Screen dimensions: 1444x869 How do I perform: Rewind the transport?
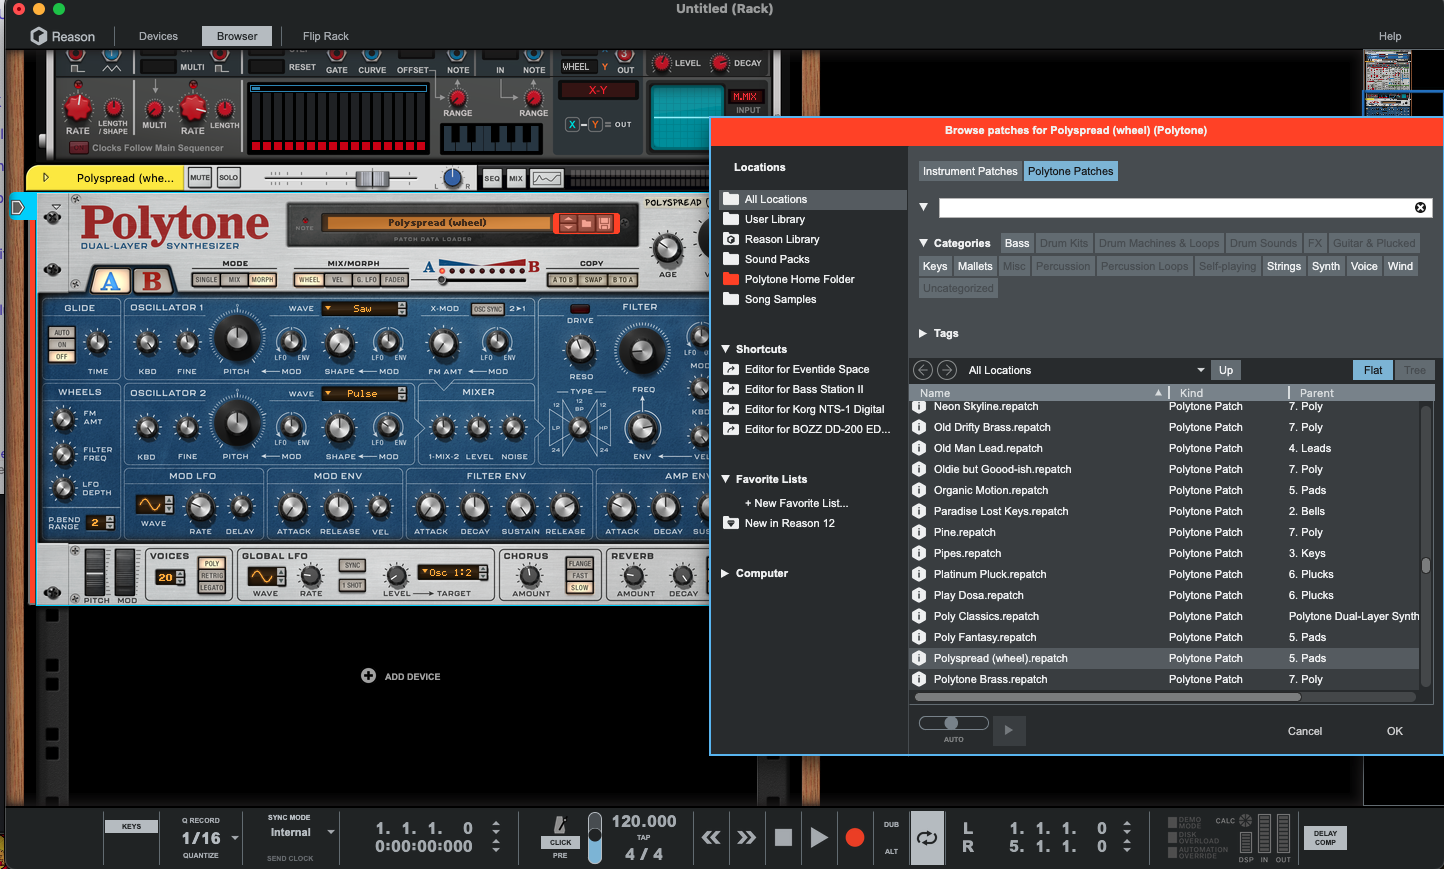711,838
